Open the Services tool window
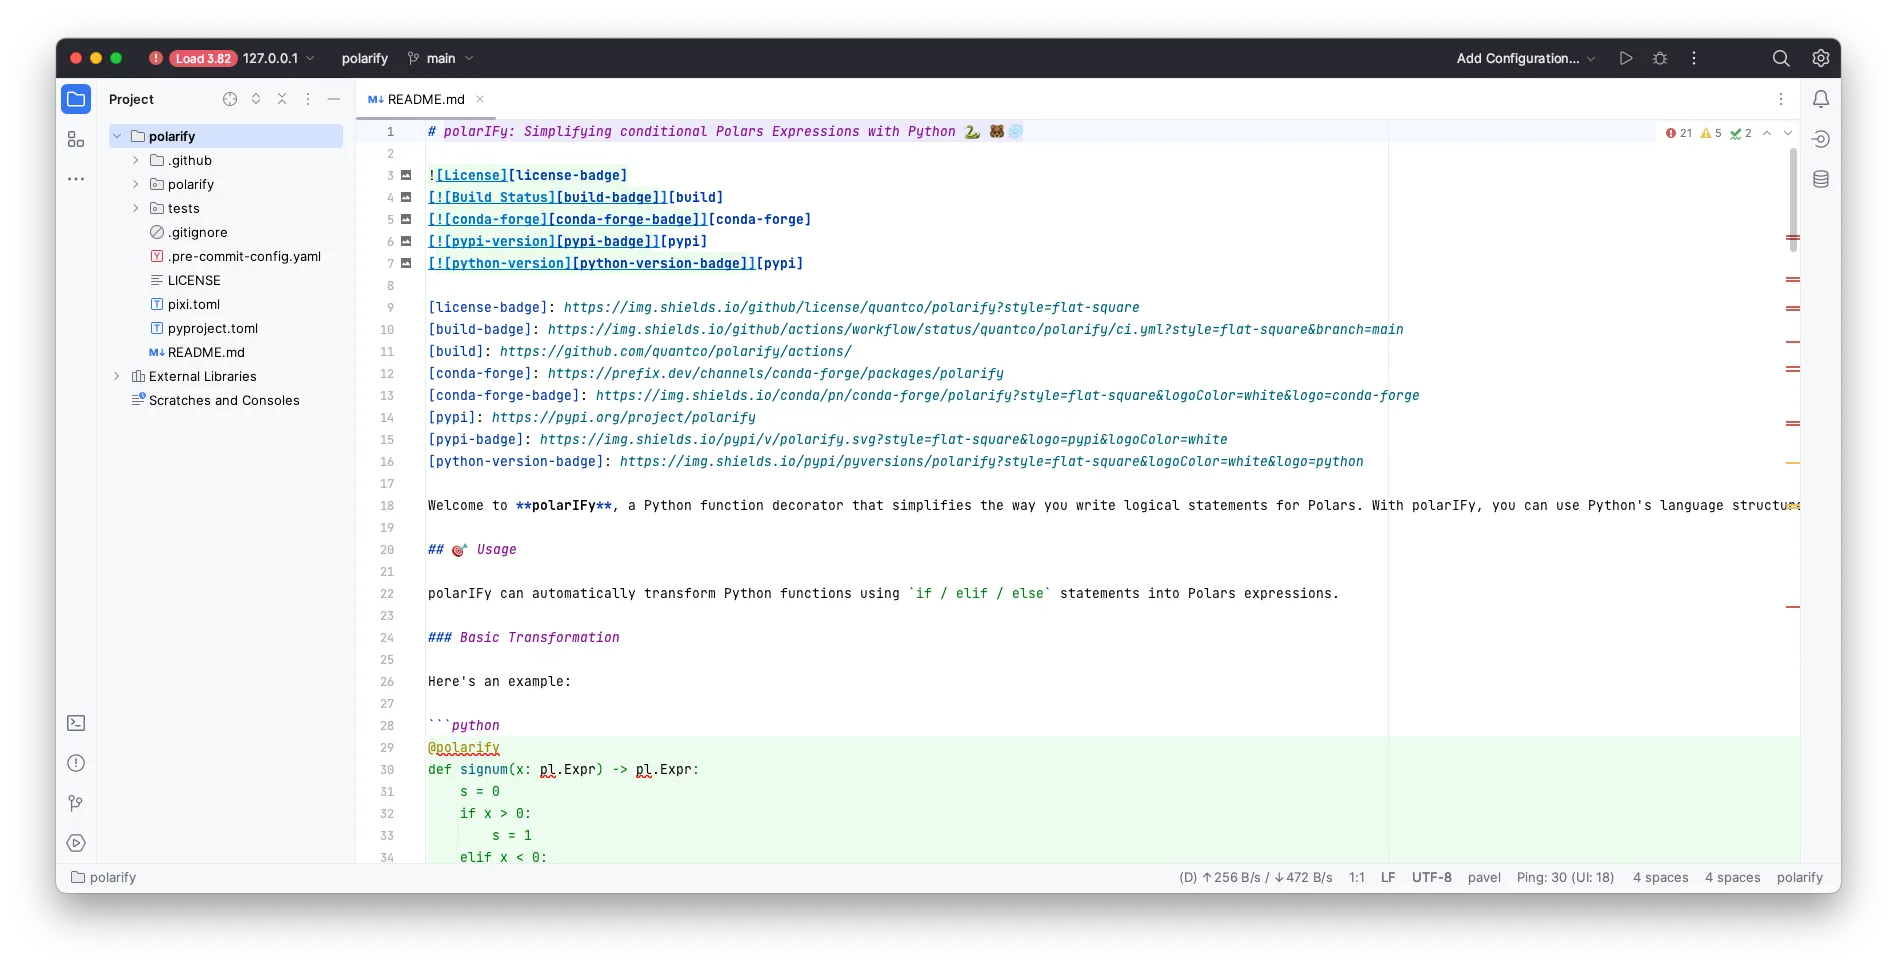The height and width of the screenshot is (967, 1897). (x=76, y=843)
